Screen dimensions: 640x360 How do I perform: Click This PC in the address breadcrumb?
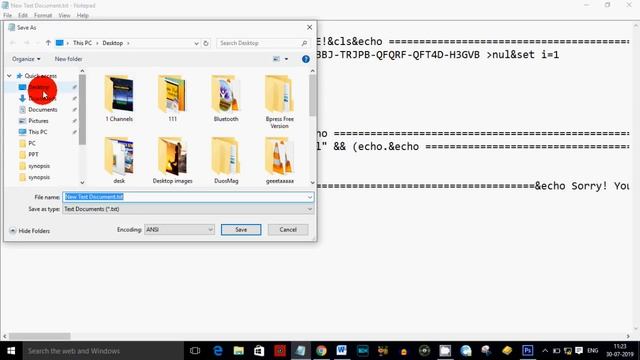[82, 43]
